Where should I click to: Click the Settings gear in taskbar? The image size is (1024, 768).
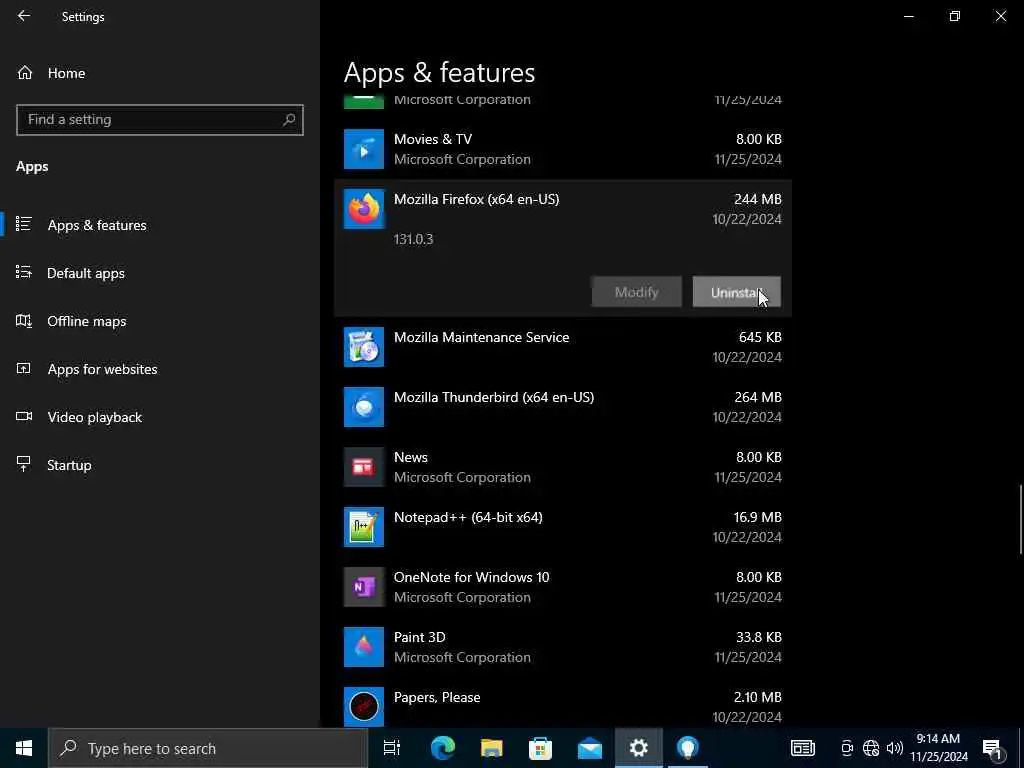tap(639, 748)
